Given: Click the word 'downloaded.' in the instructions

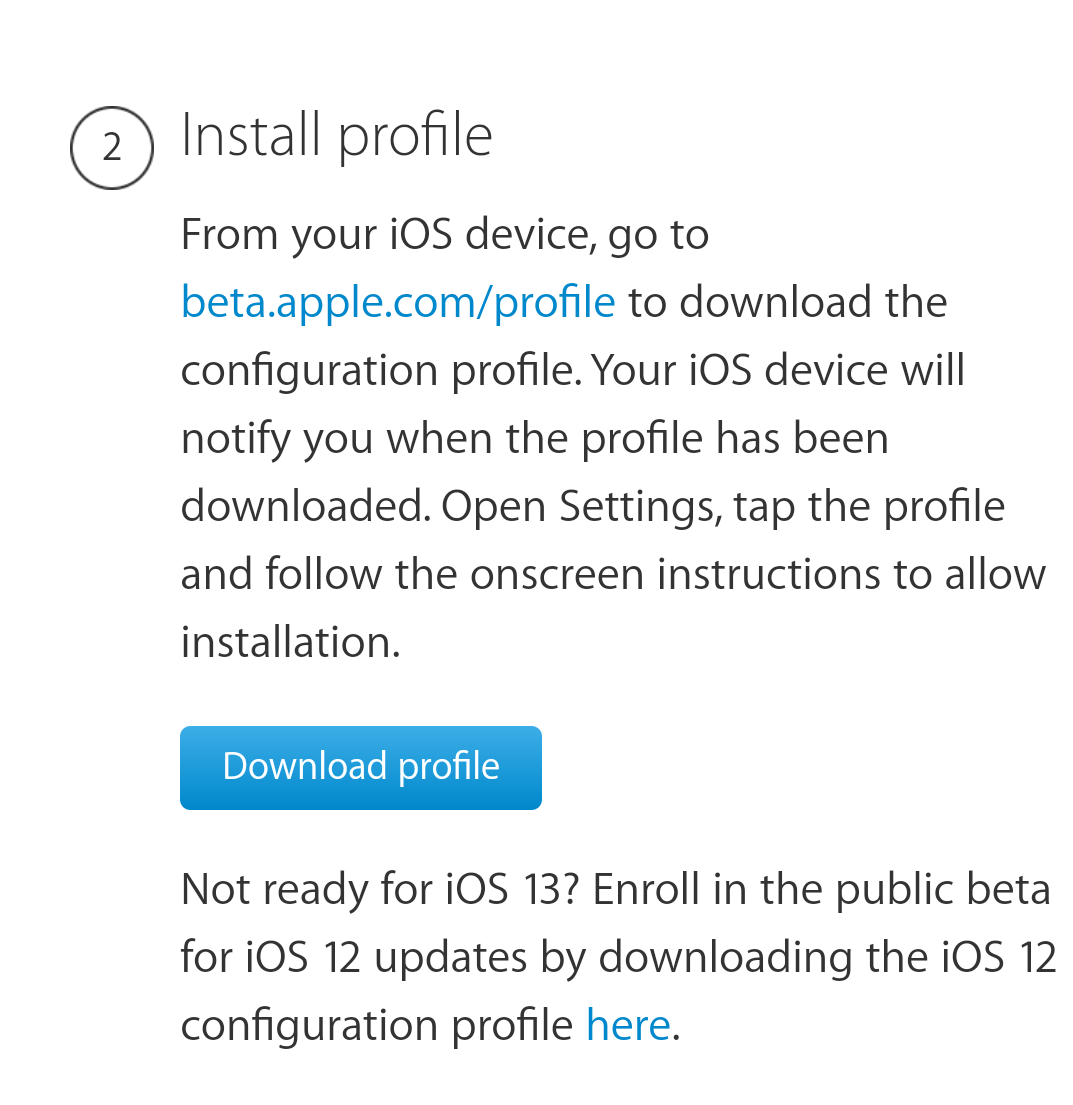Looking at the screenshot, I should point(306,507).
